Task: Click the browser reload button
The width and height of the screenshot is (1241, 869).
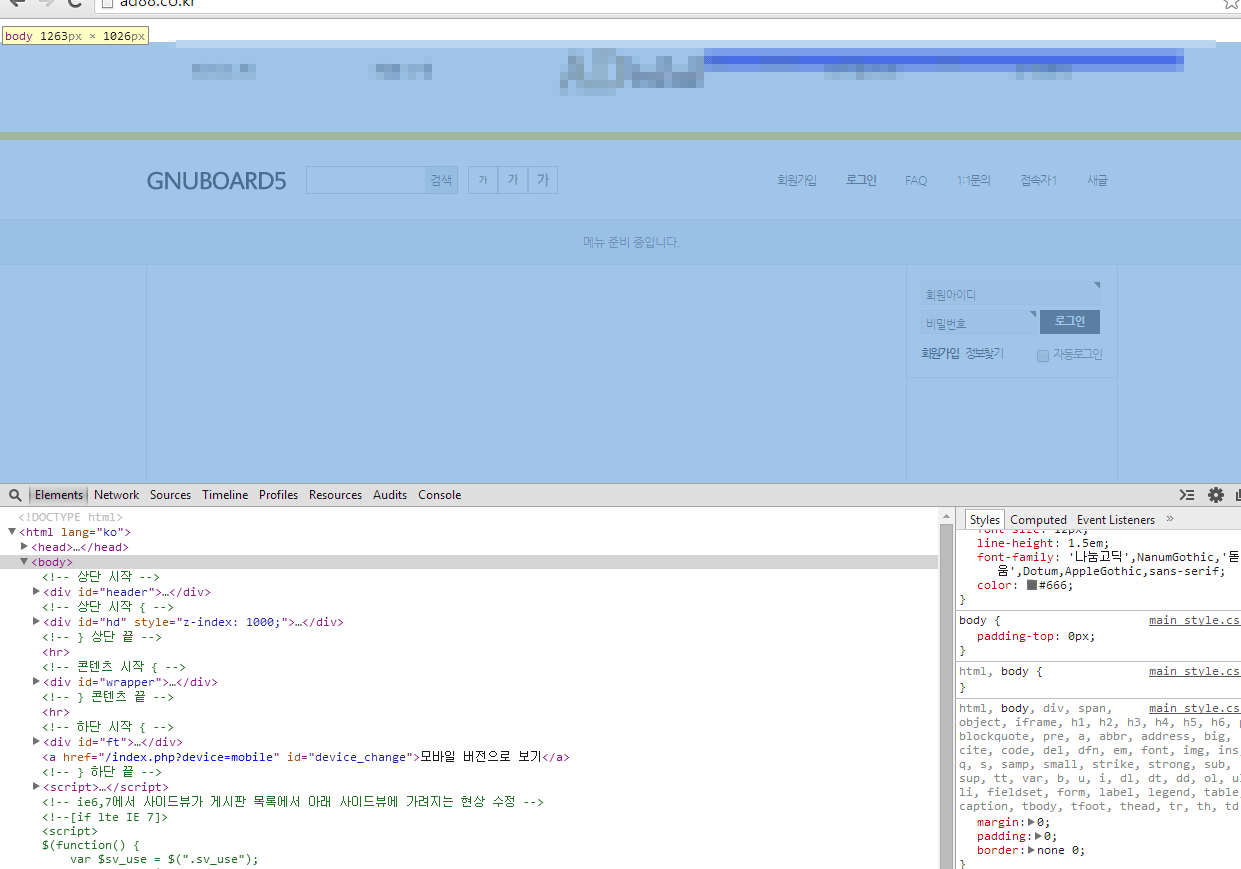Action: 75,3
